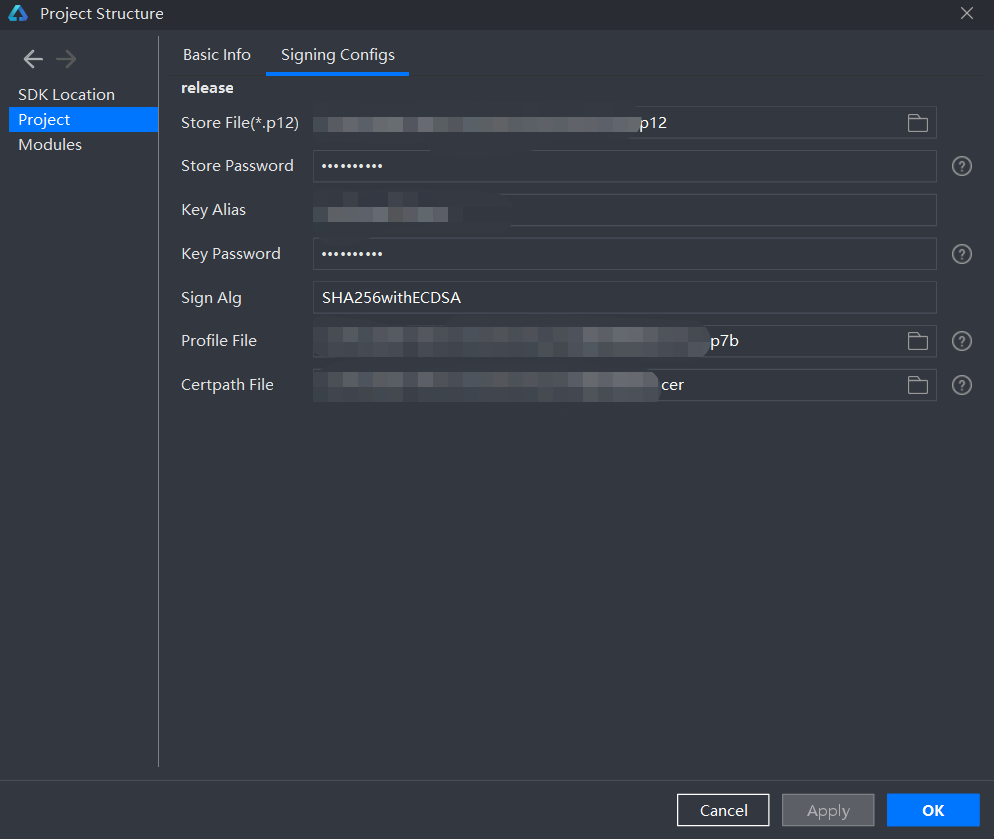Click the forward arrow navigation icon

[67, 60]
